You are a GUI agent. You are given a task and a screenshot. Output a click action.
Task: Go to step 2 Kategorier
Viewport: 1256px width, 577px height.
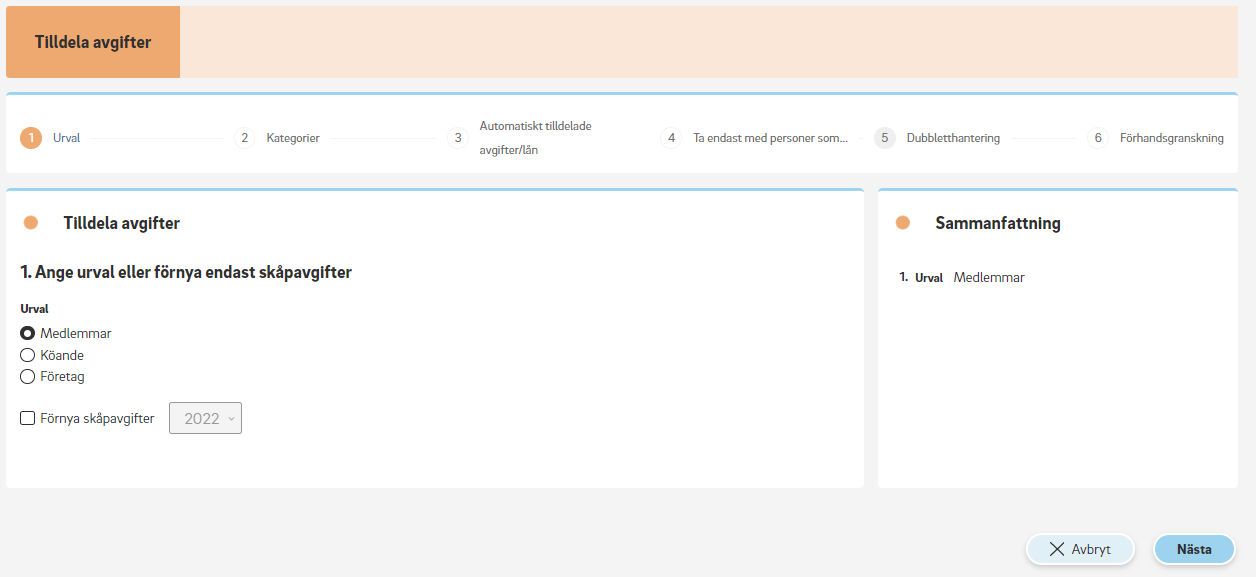pyautogui.click(x=277, y=138)
